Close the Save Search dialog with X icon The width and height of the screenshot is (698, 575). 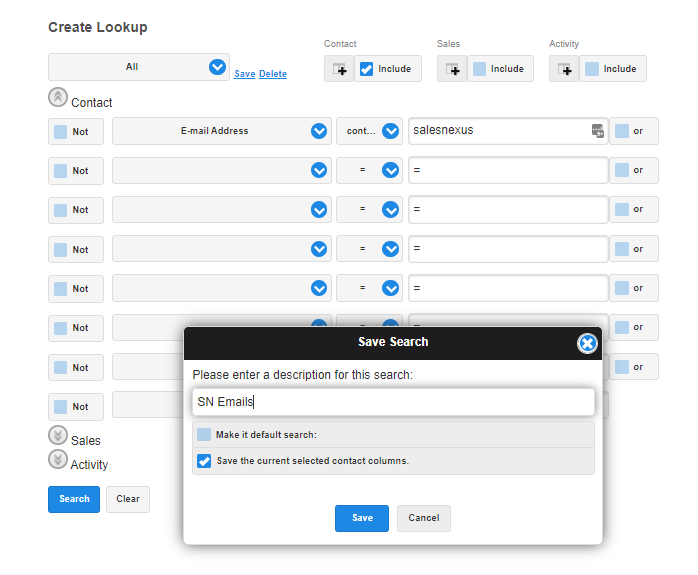[587, 343]
